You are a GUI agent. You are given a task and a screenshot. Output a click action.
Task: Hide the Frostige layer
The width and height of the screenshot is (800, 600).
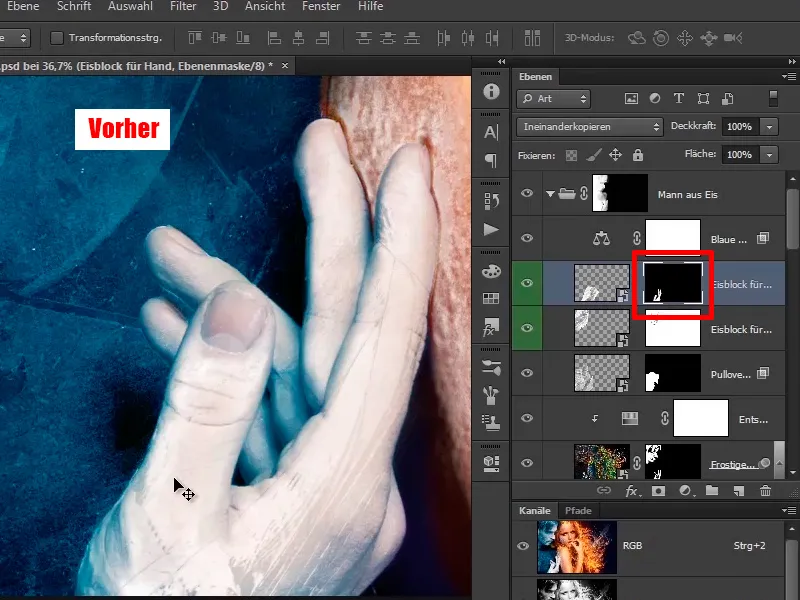pos(527,463)
